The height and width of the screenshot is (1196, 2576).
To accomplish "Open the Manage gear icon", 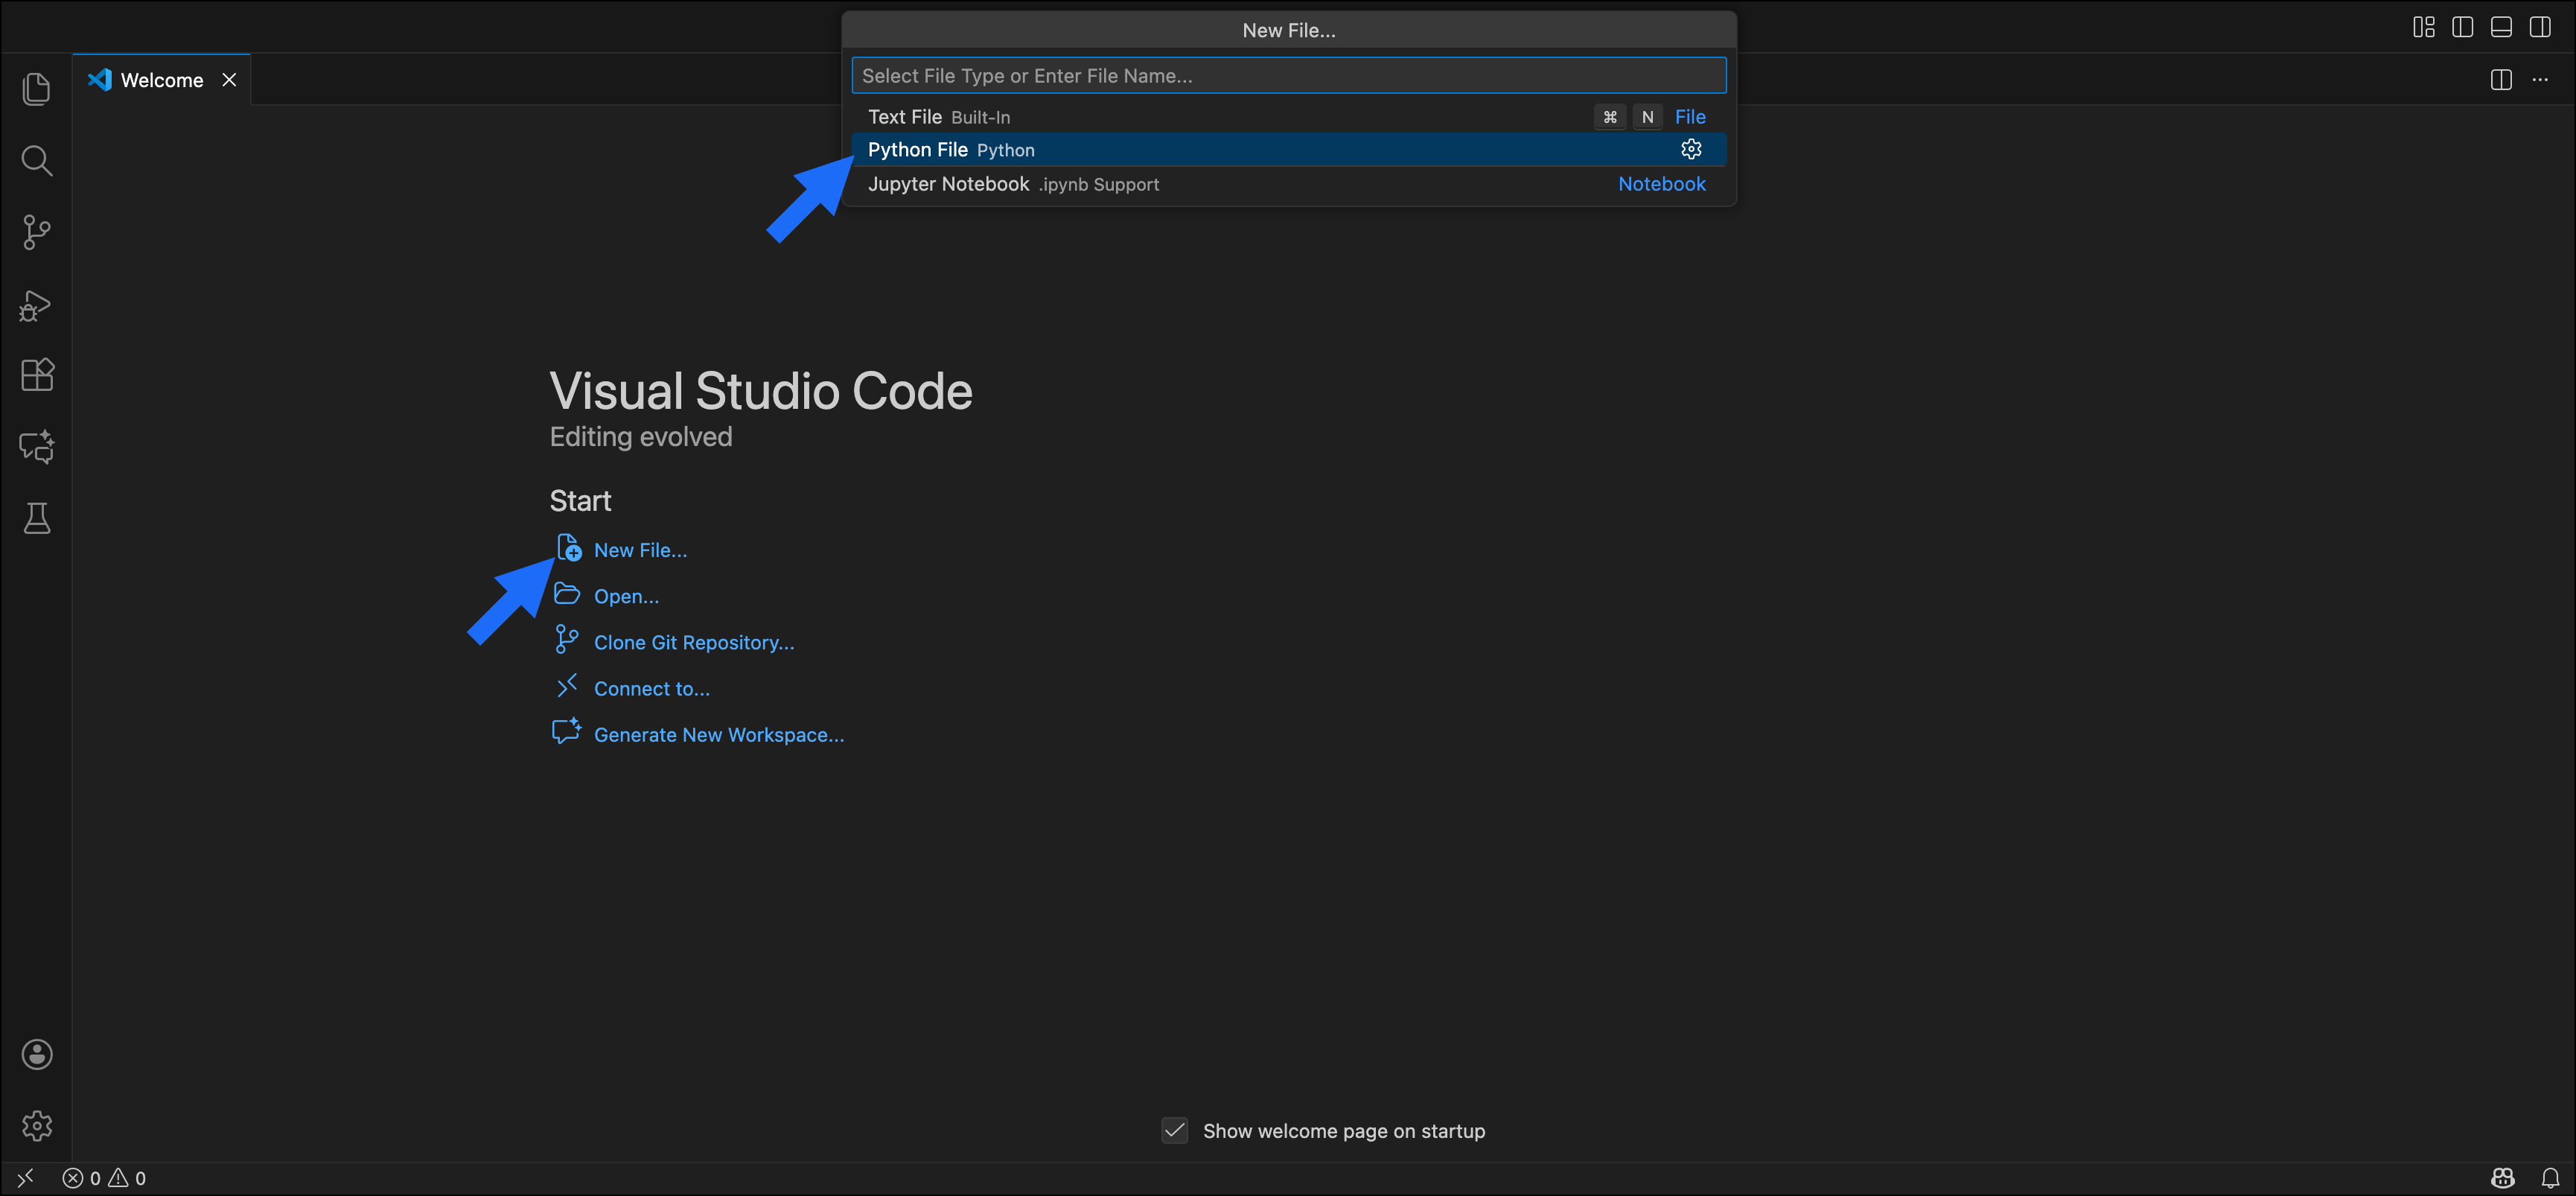I will (36, 1125).
